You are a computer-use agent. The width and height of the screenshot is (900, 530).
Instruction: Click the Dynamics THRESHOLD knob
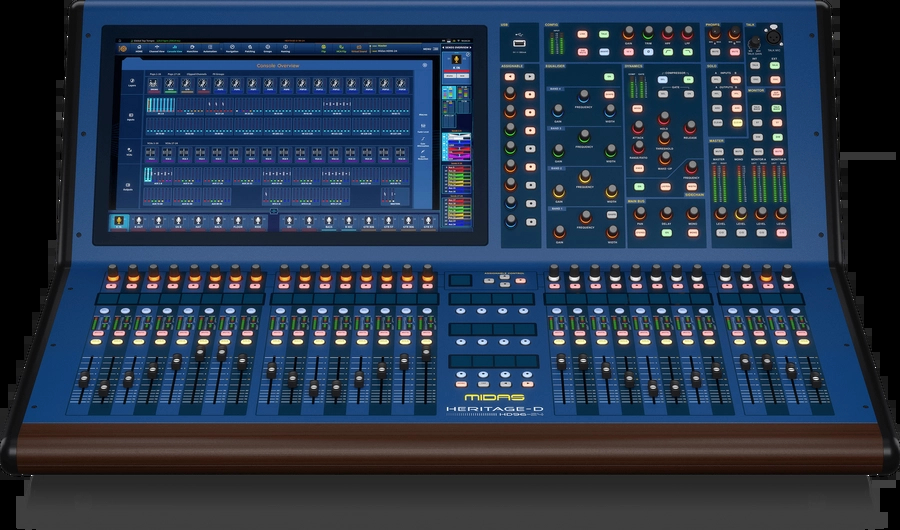[x=665, y=138]
